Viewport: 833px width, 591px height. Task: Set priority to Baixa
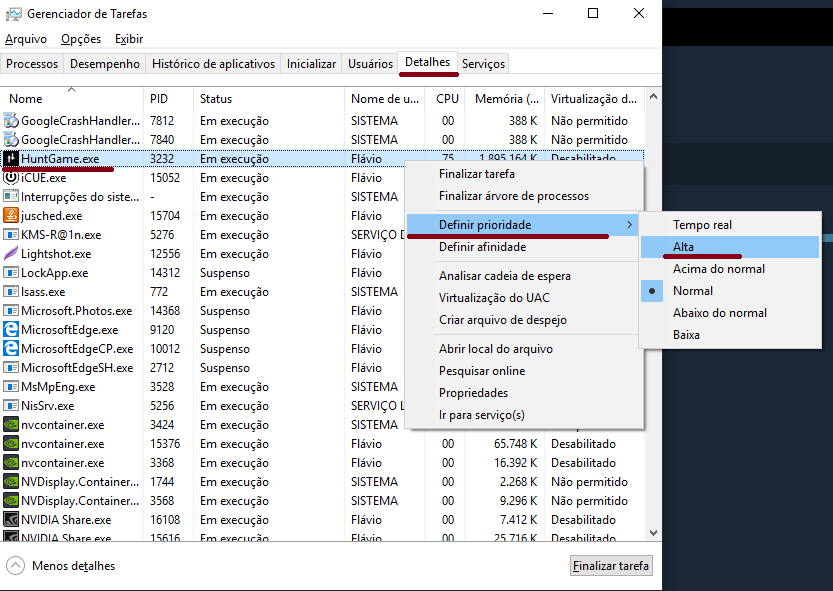730,335
